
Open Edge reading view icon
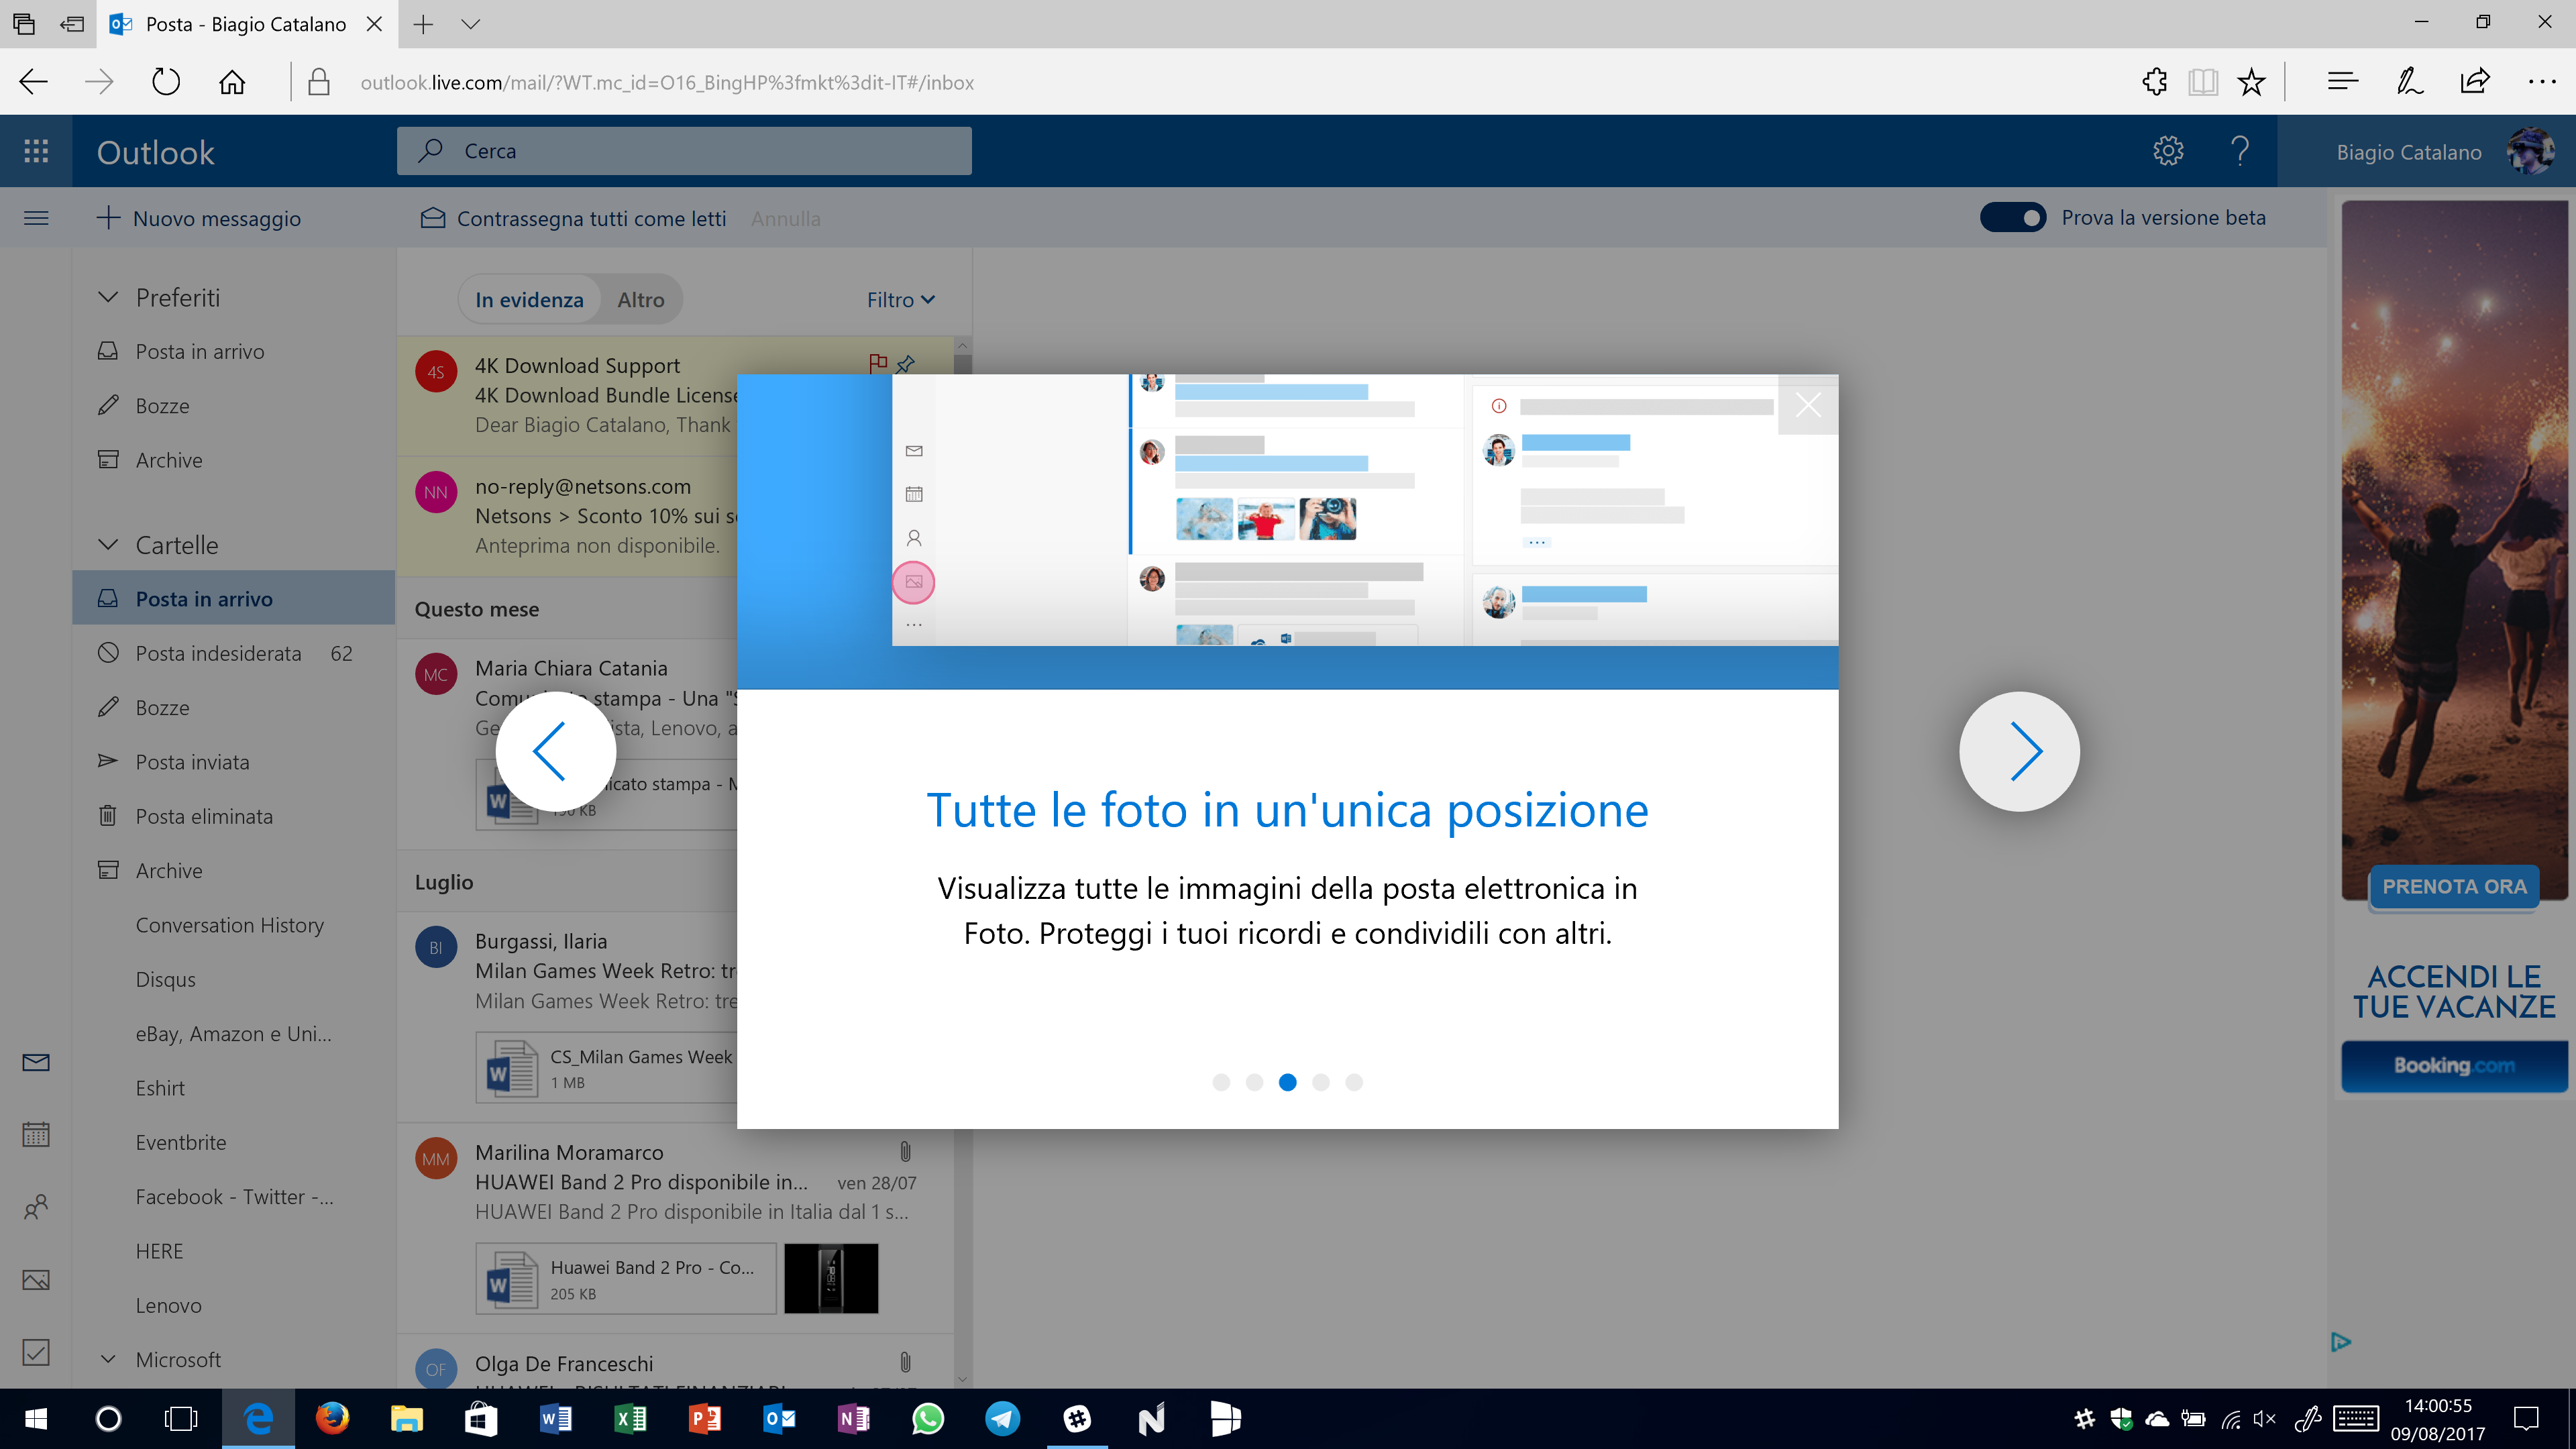coord(2203,82)
